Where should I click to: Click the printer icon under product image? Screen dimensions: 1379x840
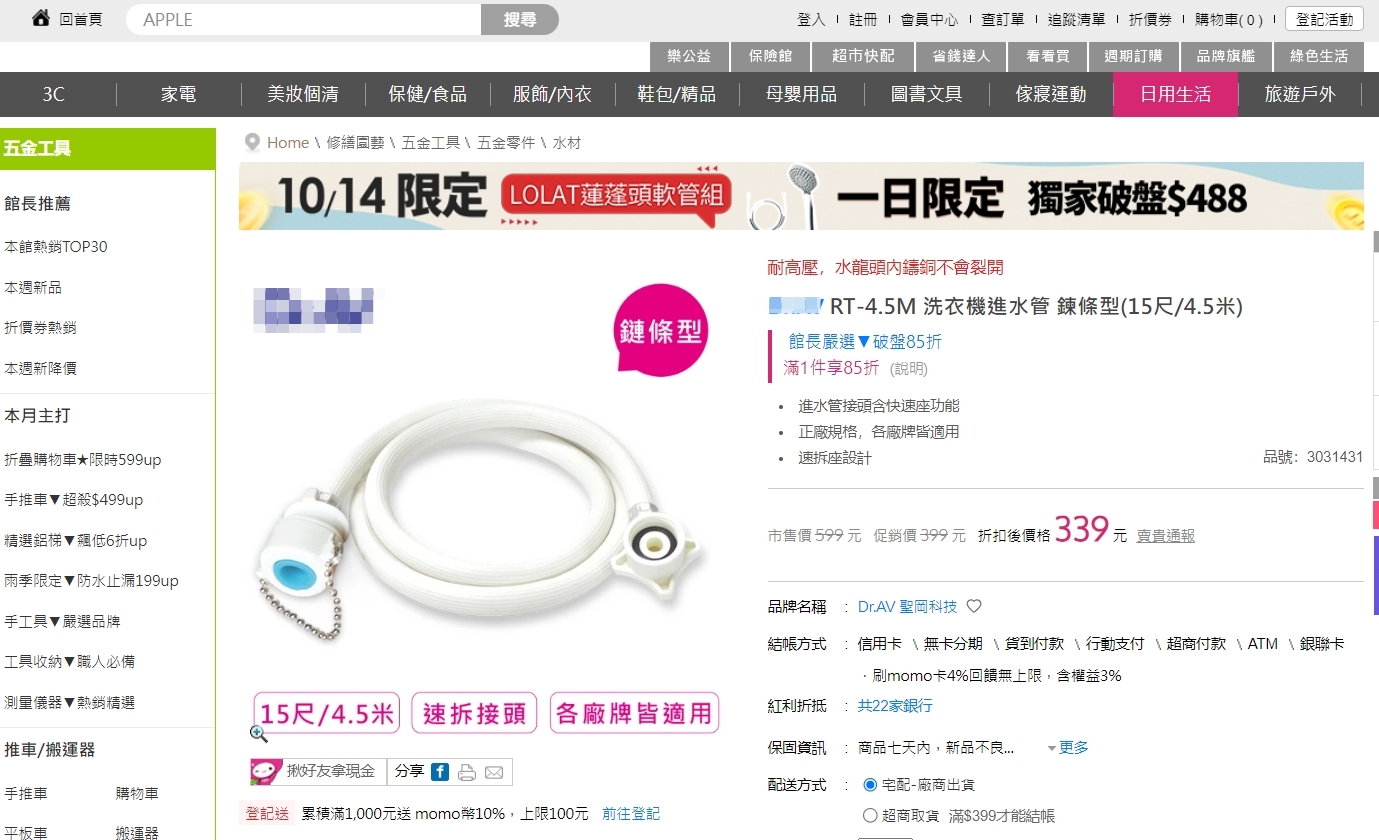point(467,772)
